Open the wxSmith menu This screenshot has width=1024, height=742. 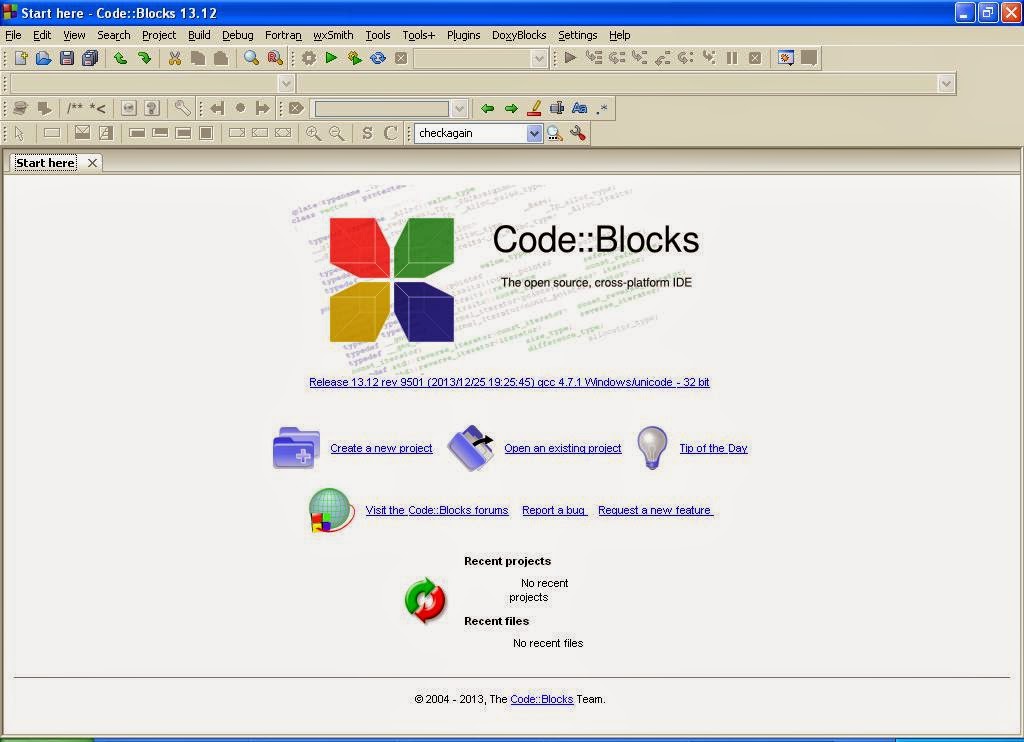coord(333,35)
